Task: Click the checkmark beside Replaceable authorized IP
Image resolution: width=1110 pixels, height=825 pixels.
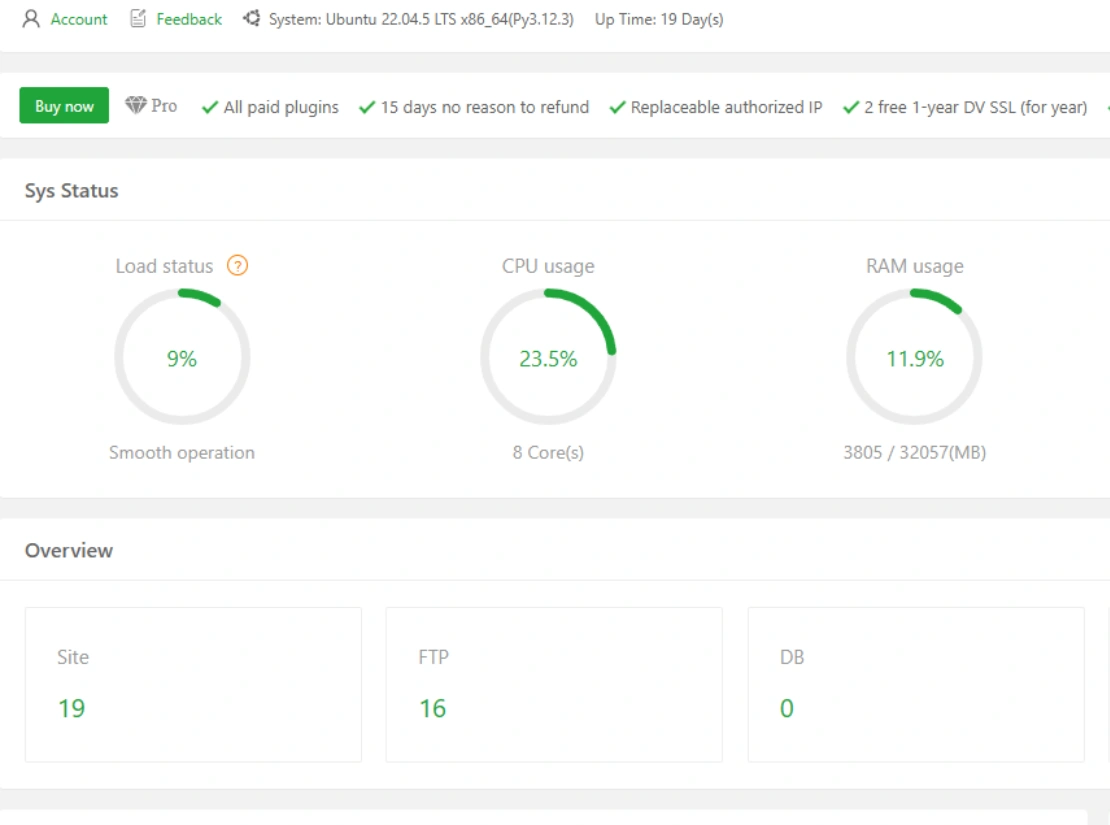Action: (x=617, y=108)
